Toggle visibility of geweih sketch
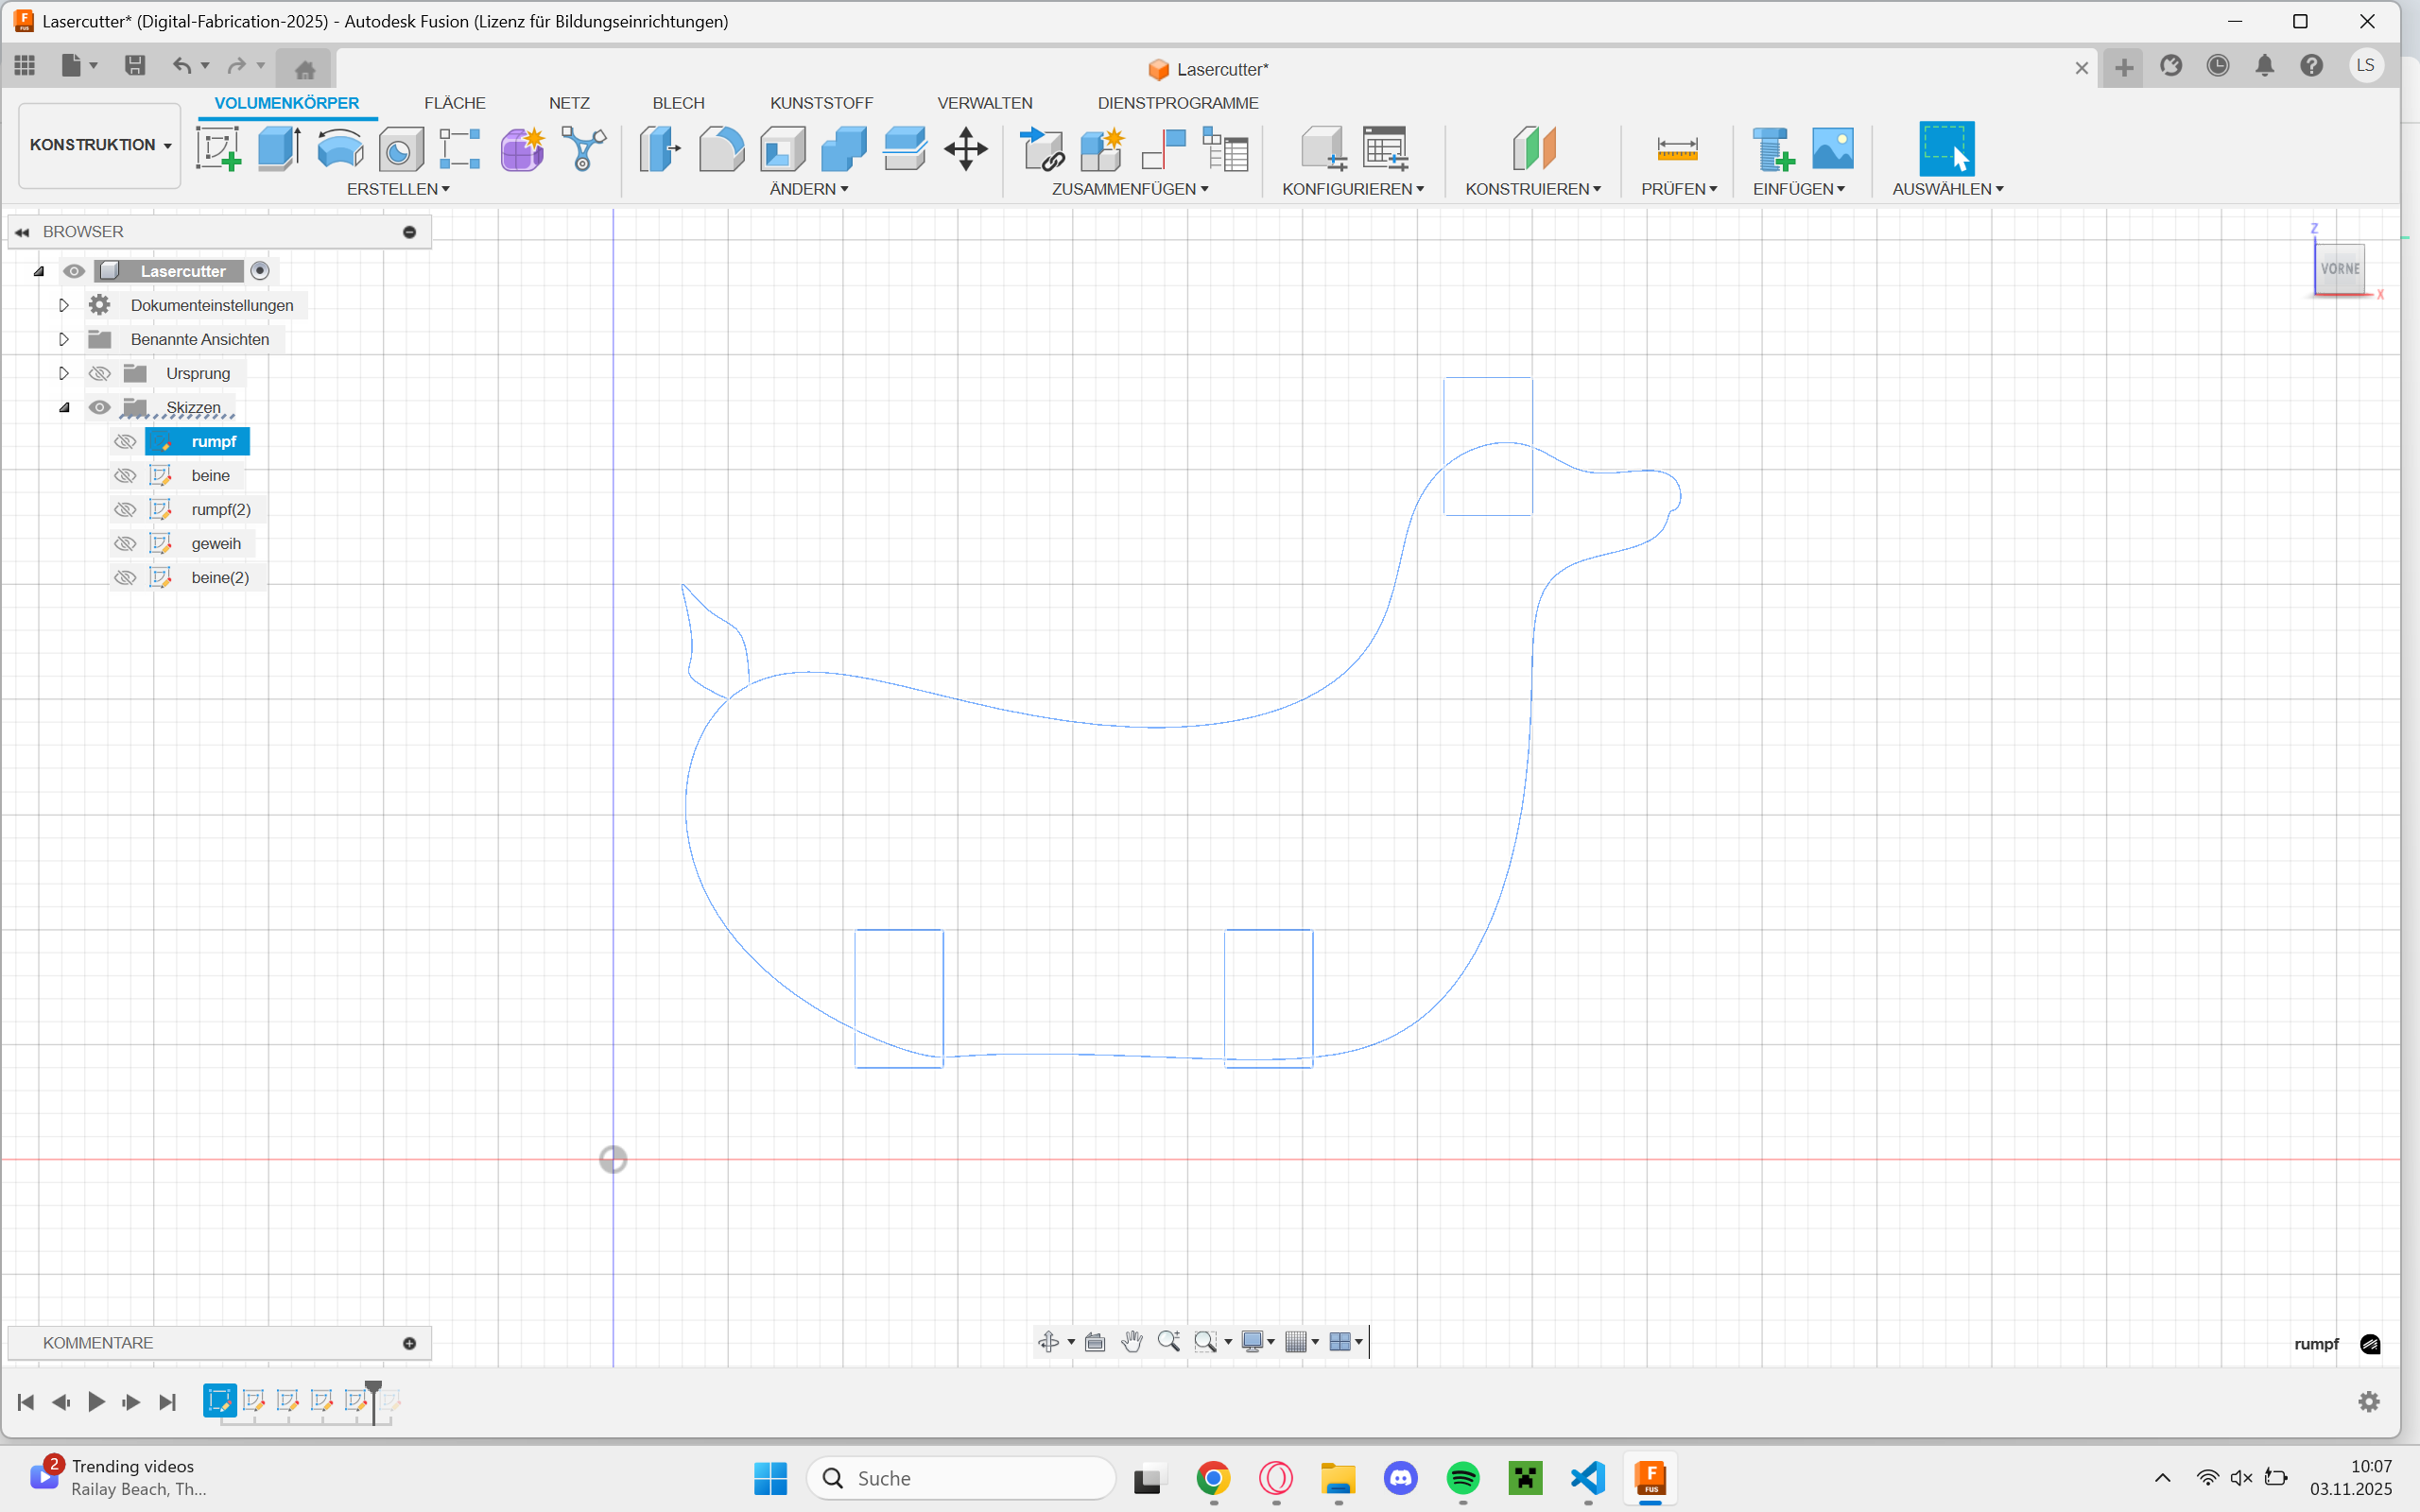Viewport: 2420px width, 1512px height. (125, 544)
